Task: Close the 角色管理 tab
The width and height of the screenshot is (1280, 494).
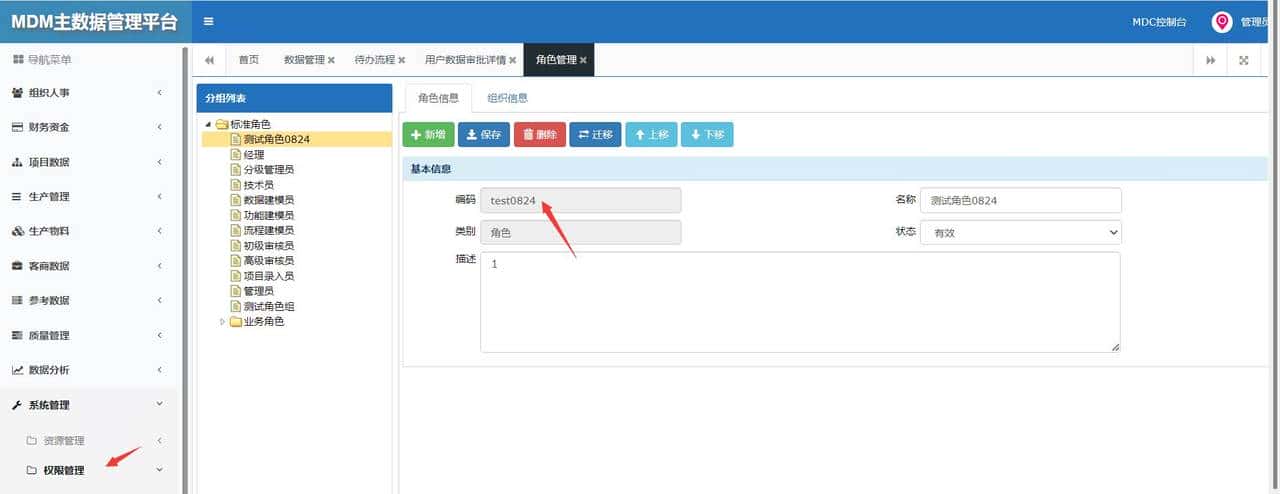Action: [583, 60]
